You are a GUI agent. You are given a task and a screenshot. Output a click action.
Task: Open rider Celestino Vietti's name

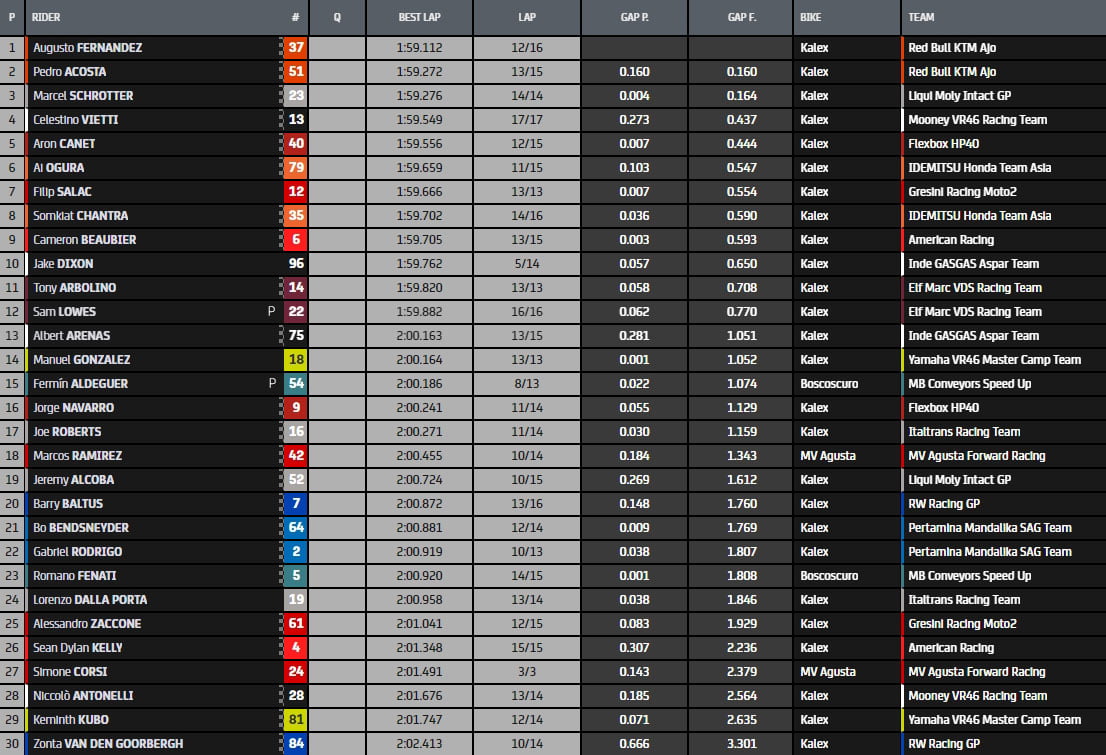[x=78, y=119]
